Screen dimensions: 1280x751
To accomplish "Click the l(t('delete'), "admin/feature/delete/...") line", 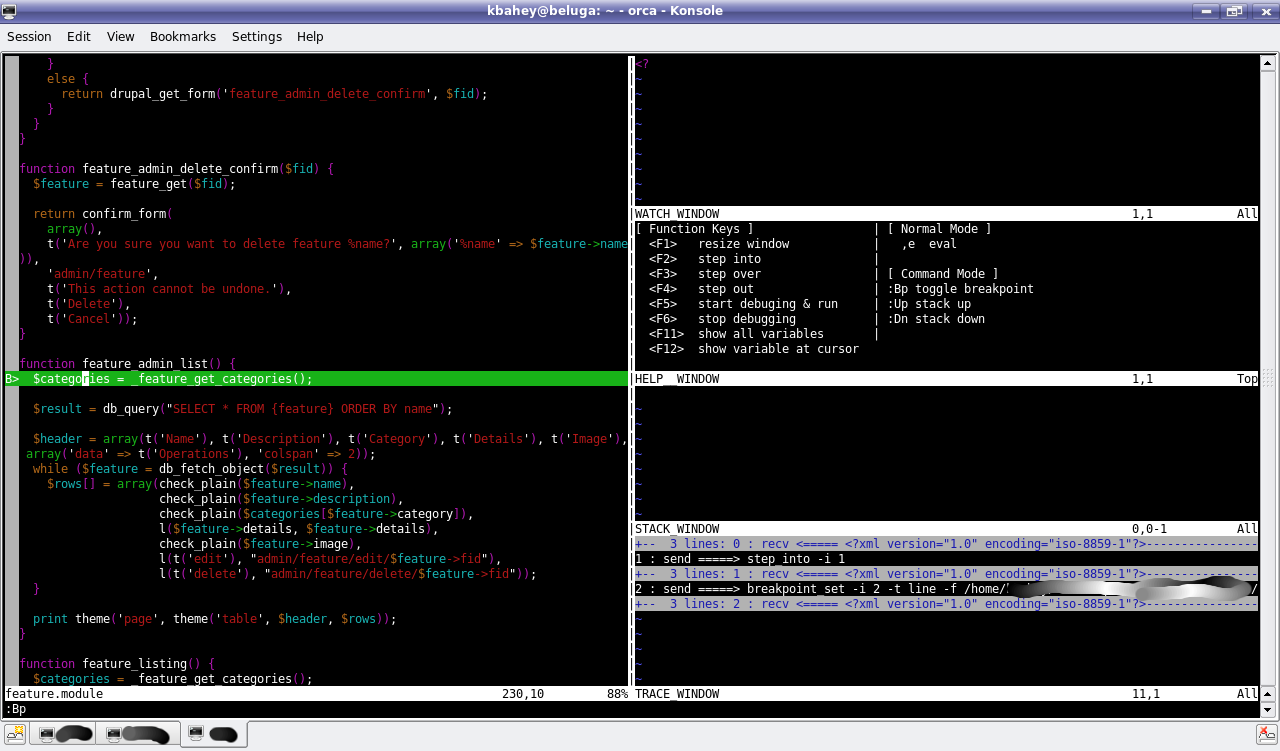I will [x=348, y=574].
